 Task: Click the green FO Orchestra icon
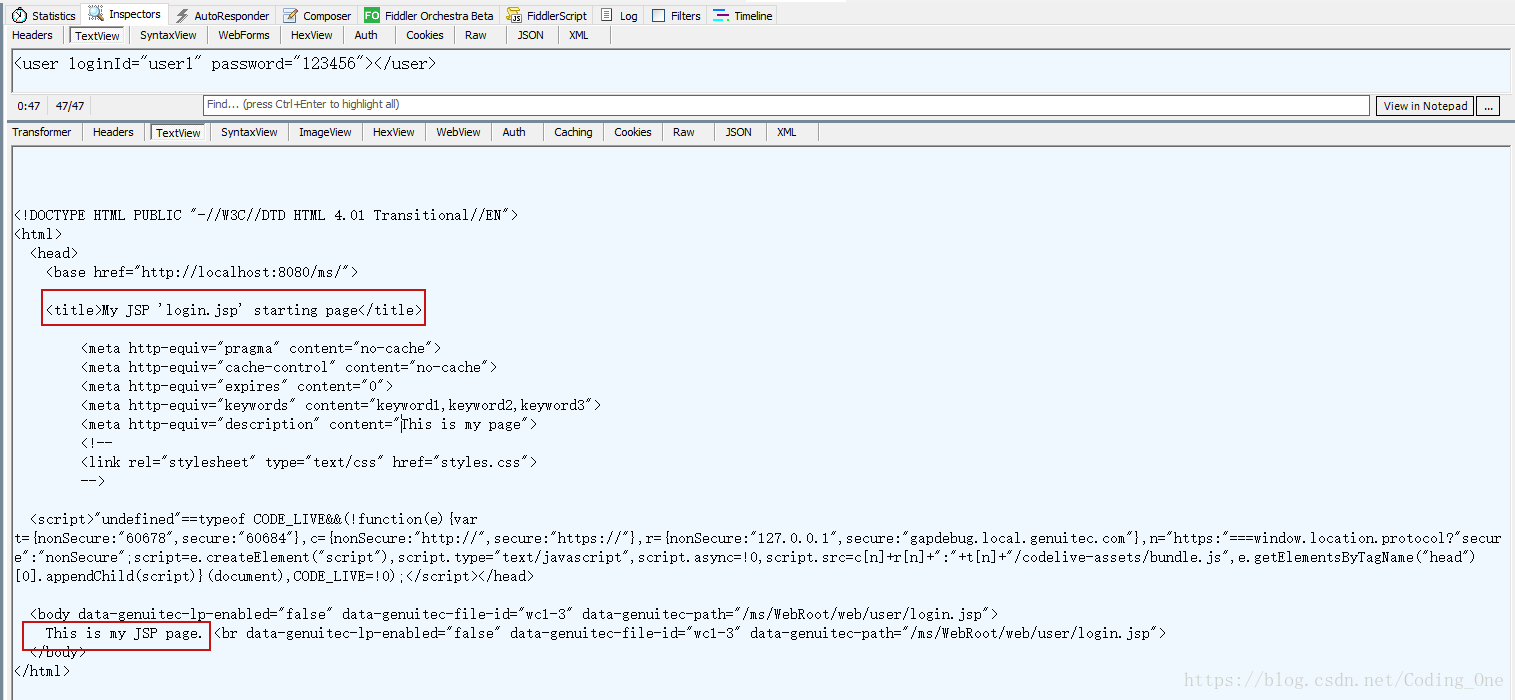click(x=371, y=16)
